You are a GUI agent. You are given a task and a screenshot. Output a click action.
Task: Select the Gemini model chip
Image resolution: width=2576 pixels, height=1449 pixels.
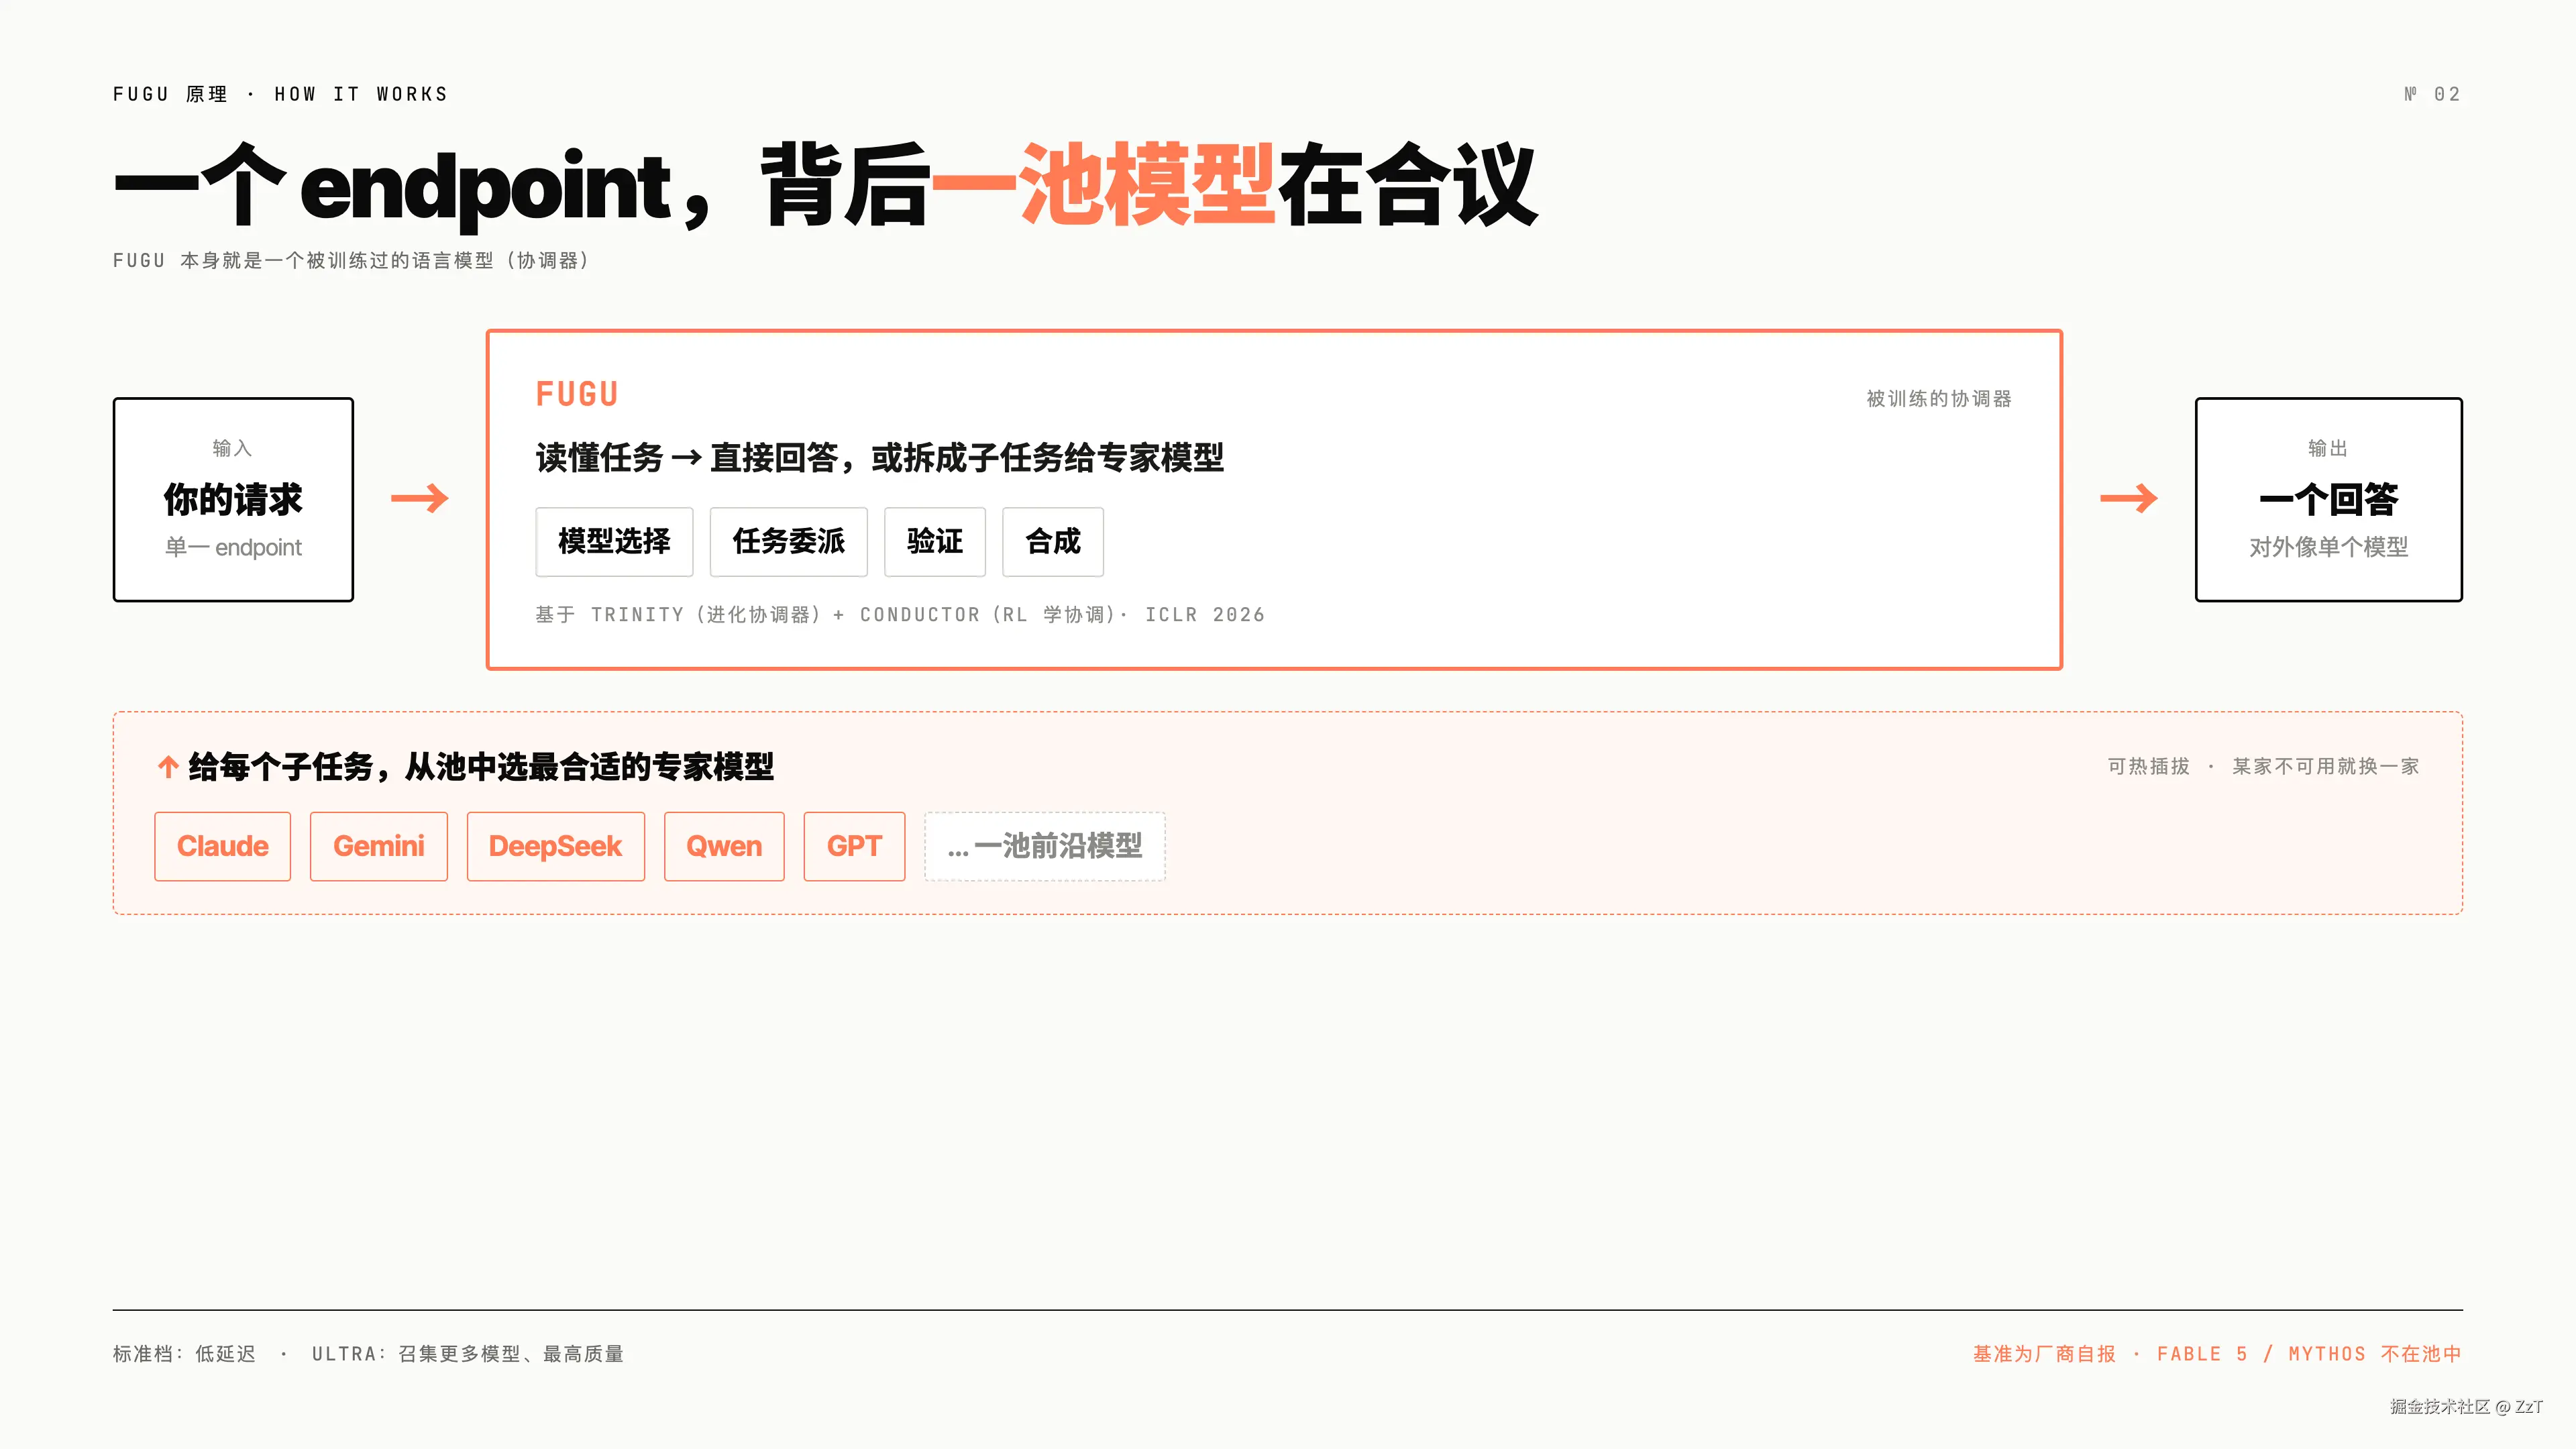point(378,846)
